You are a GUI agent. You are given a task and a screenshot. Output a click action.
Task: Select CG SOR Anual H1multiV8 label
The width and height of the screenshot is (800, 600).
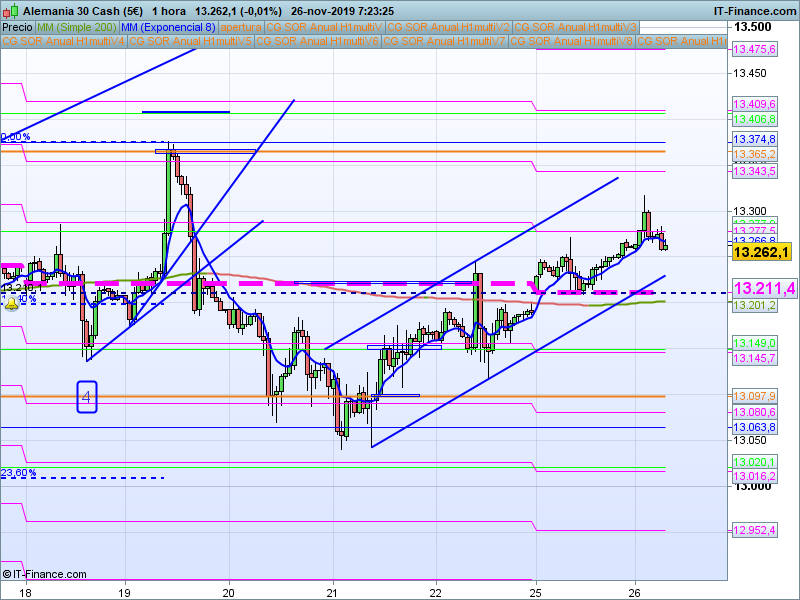[x=571, y=41]
